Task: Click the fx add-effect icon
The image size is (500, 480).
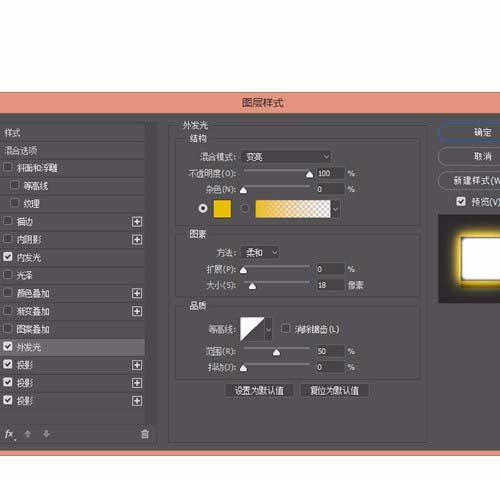Action: (10, 434)
